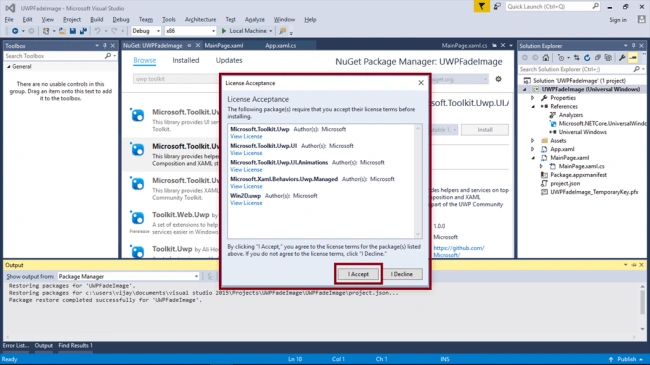Click the green Start debugging arrow
Screen dimensions: 650x365
(x=224, y=31)
